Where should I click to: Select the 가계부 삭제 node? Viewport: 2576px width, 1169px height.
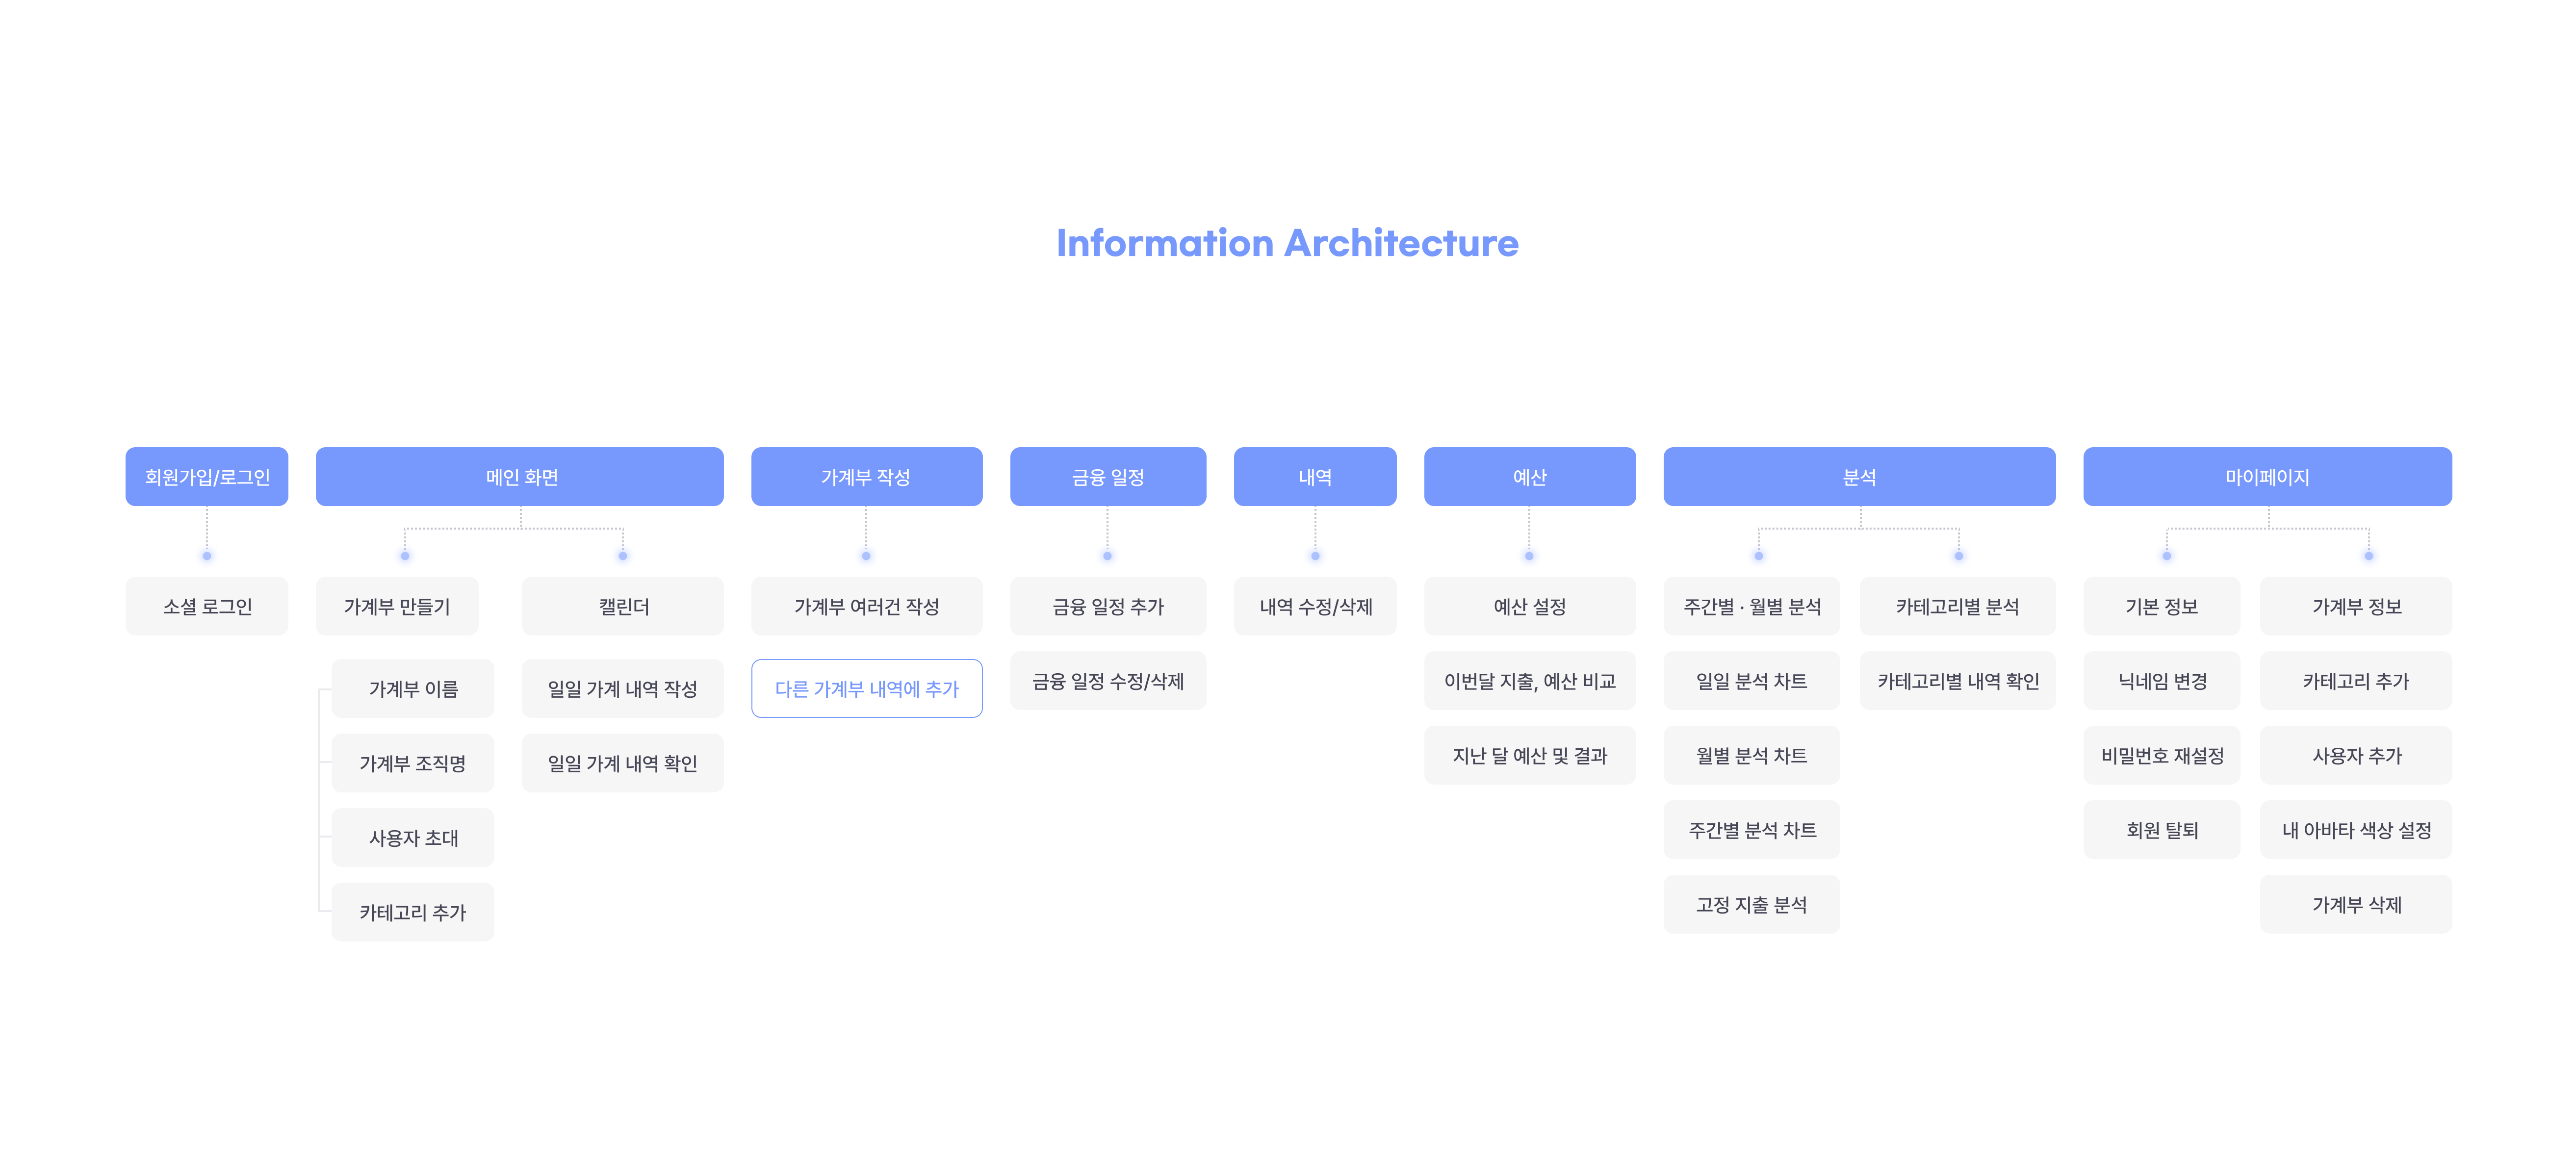[2355, 904]
